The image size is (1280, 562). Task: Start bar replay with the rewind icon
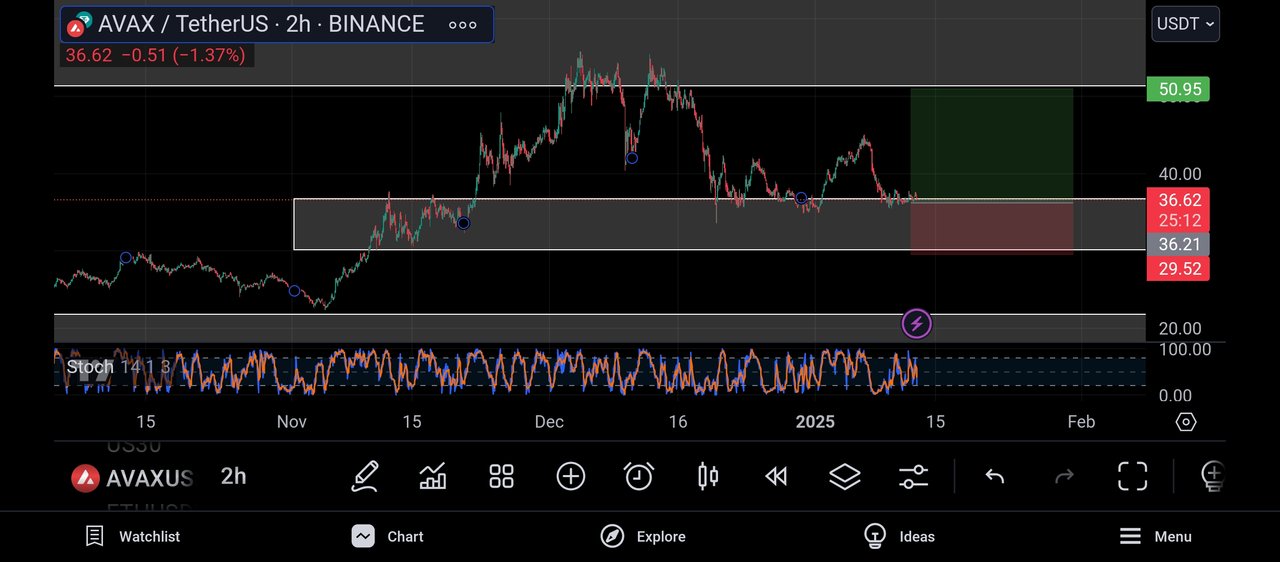tap(776, 477)
